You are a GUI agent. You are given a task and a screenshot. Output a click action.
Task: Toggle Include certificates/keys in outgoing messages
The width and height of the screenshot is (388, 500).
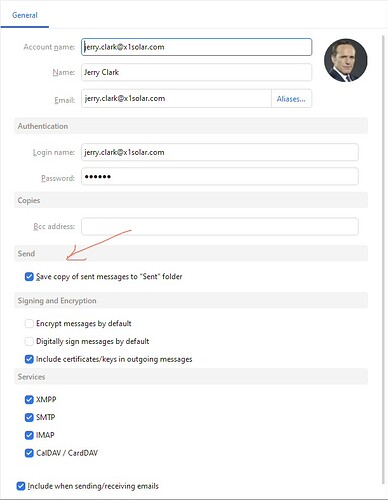pos(29,359)
